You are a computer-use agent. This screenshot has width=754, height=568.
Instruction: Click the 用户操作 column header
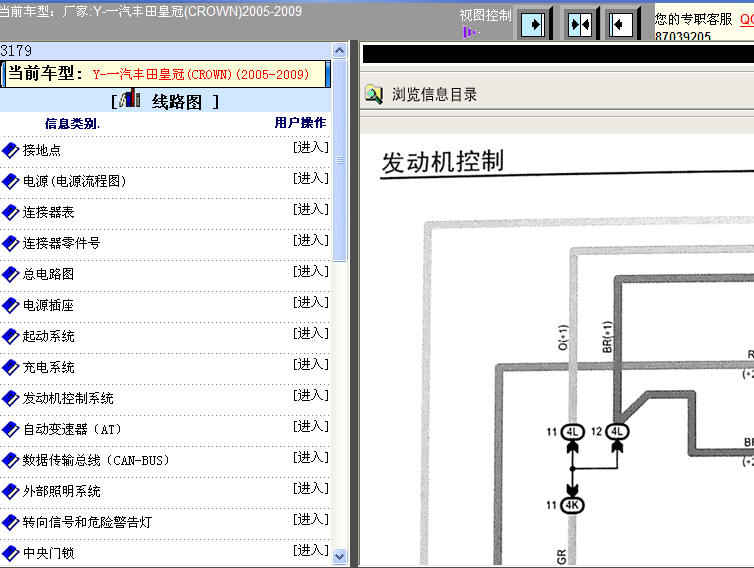(x=301, y=123)
